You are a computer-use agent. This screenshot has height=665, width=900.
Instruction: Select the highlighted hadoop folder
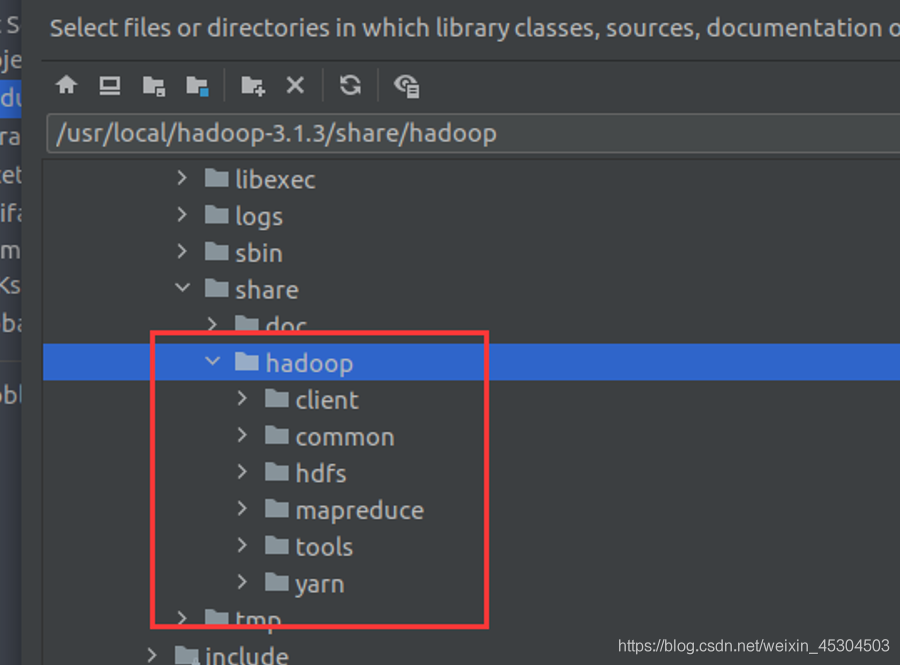(x=471, y=362)
